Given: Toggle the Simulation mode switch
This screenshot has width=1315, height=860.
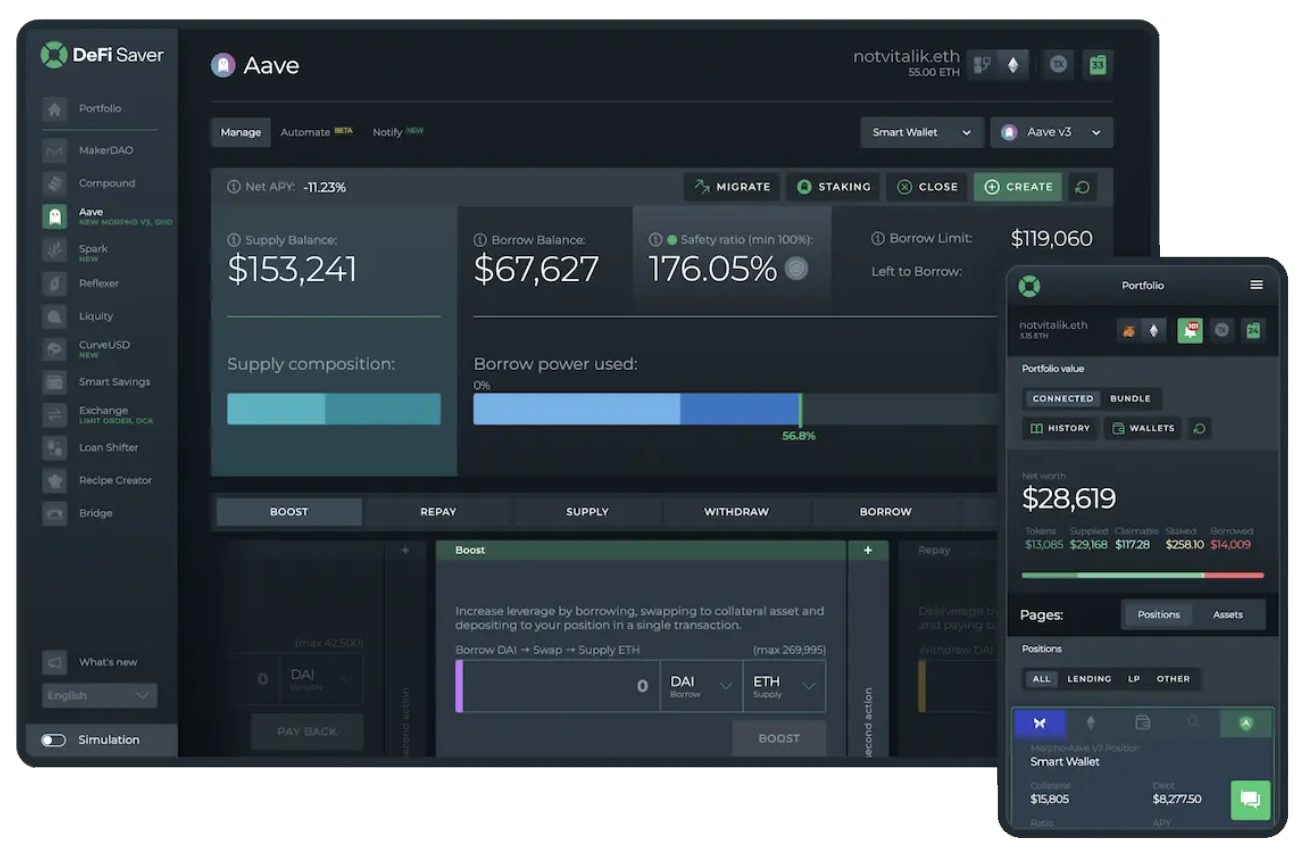Looking at the screenshot, I should [54, 740].
